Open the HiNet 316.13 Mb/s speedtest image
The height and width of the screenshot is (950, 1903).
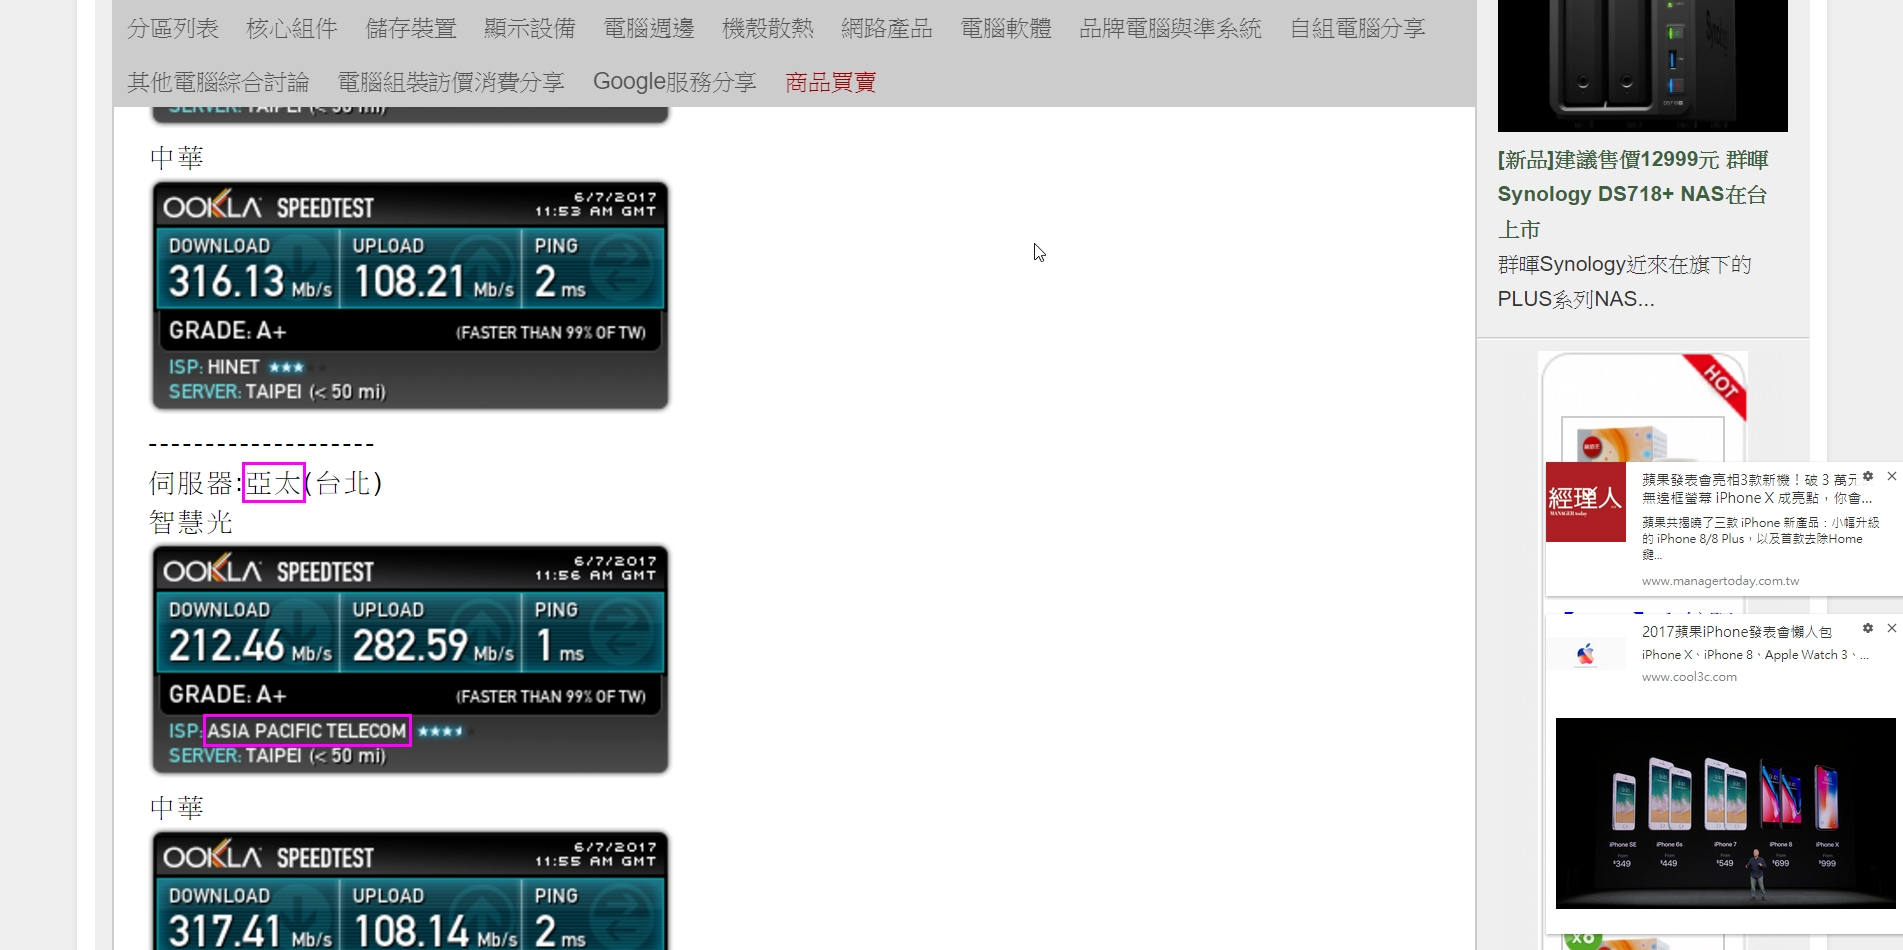[x=410, y=295]
